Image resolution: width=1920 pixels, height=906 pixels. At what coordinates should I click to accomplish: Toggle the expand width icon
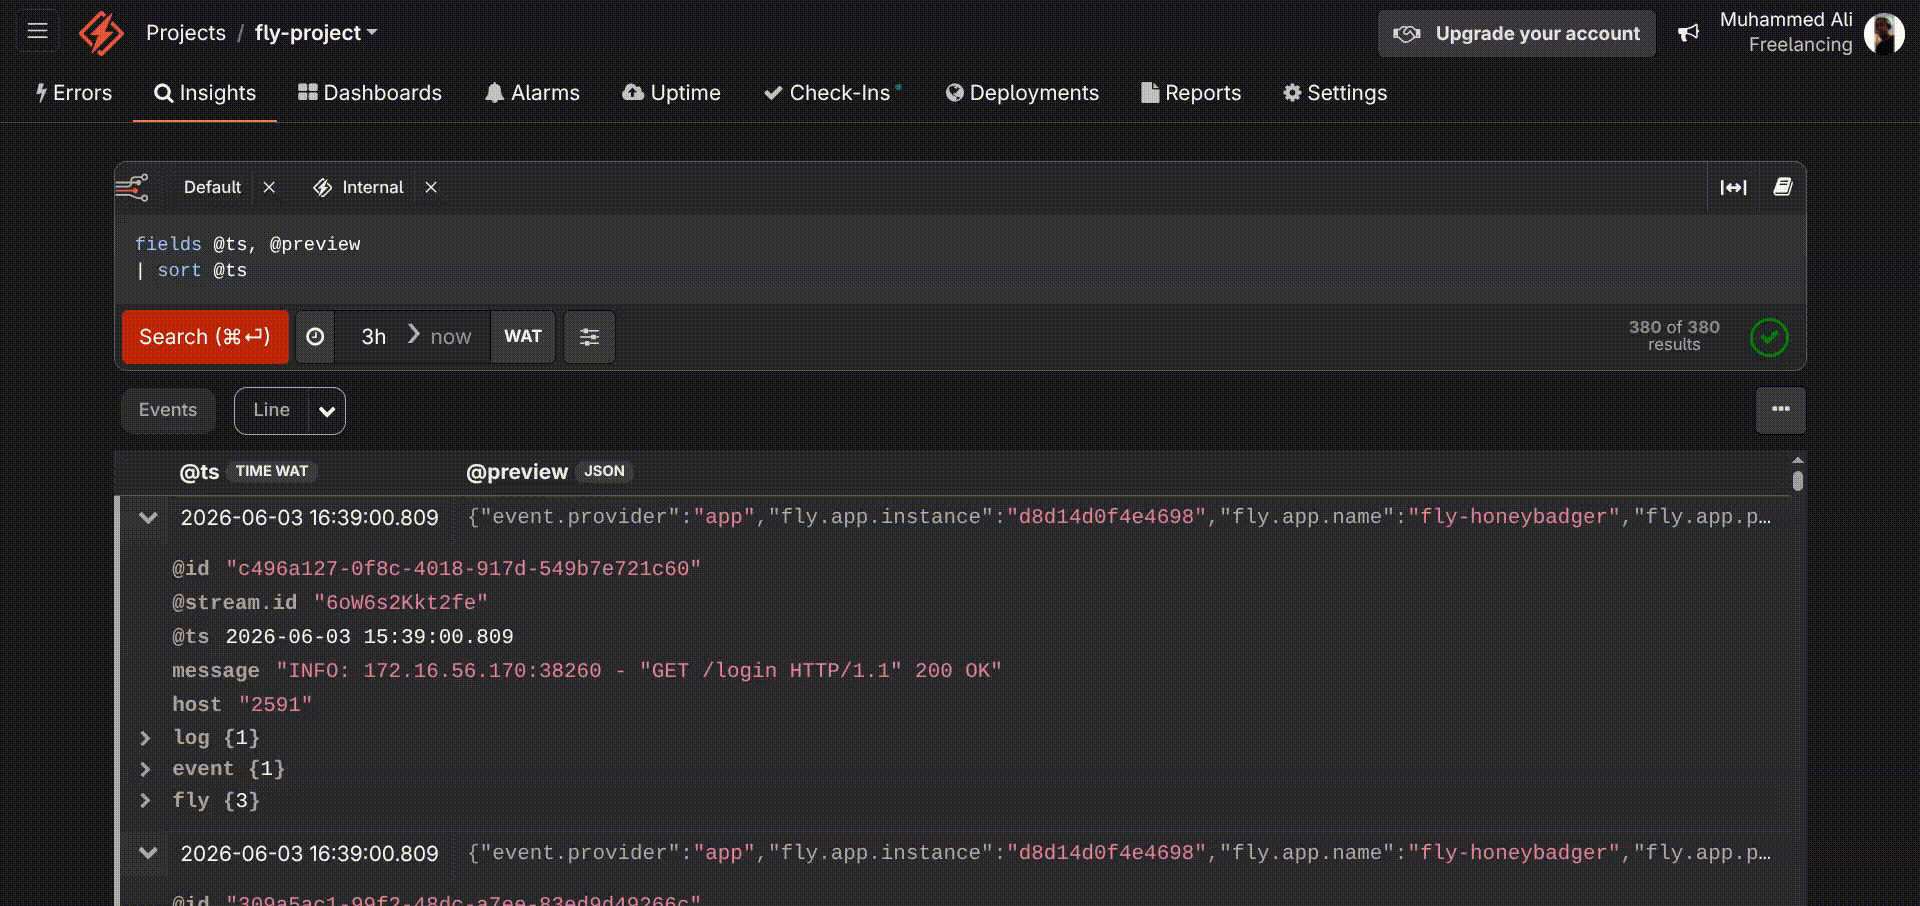[1733, 187]
